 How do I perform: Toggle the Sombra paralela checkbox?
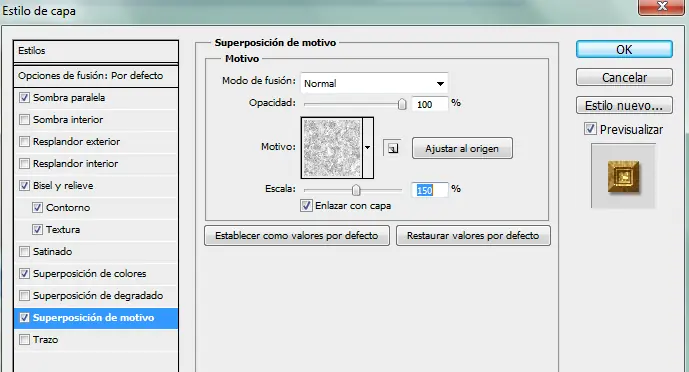(x=25, y=98)
